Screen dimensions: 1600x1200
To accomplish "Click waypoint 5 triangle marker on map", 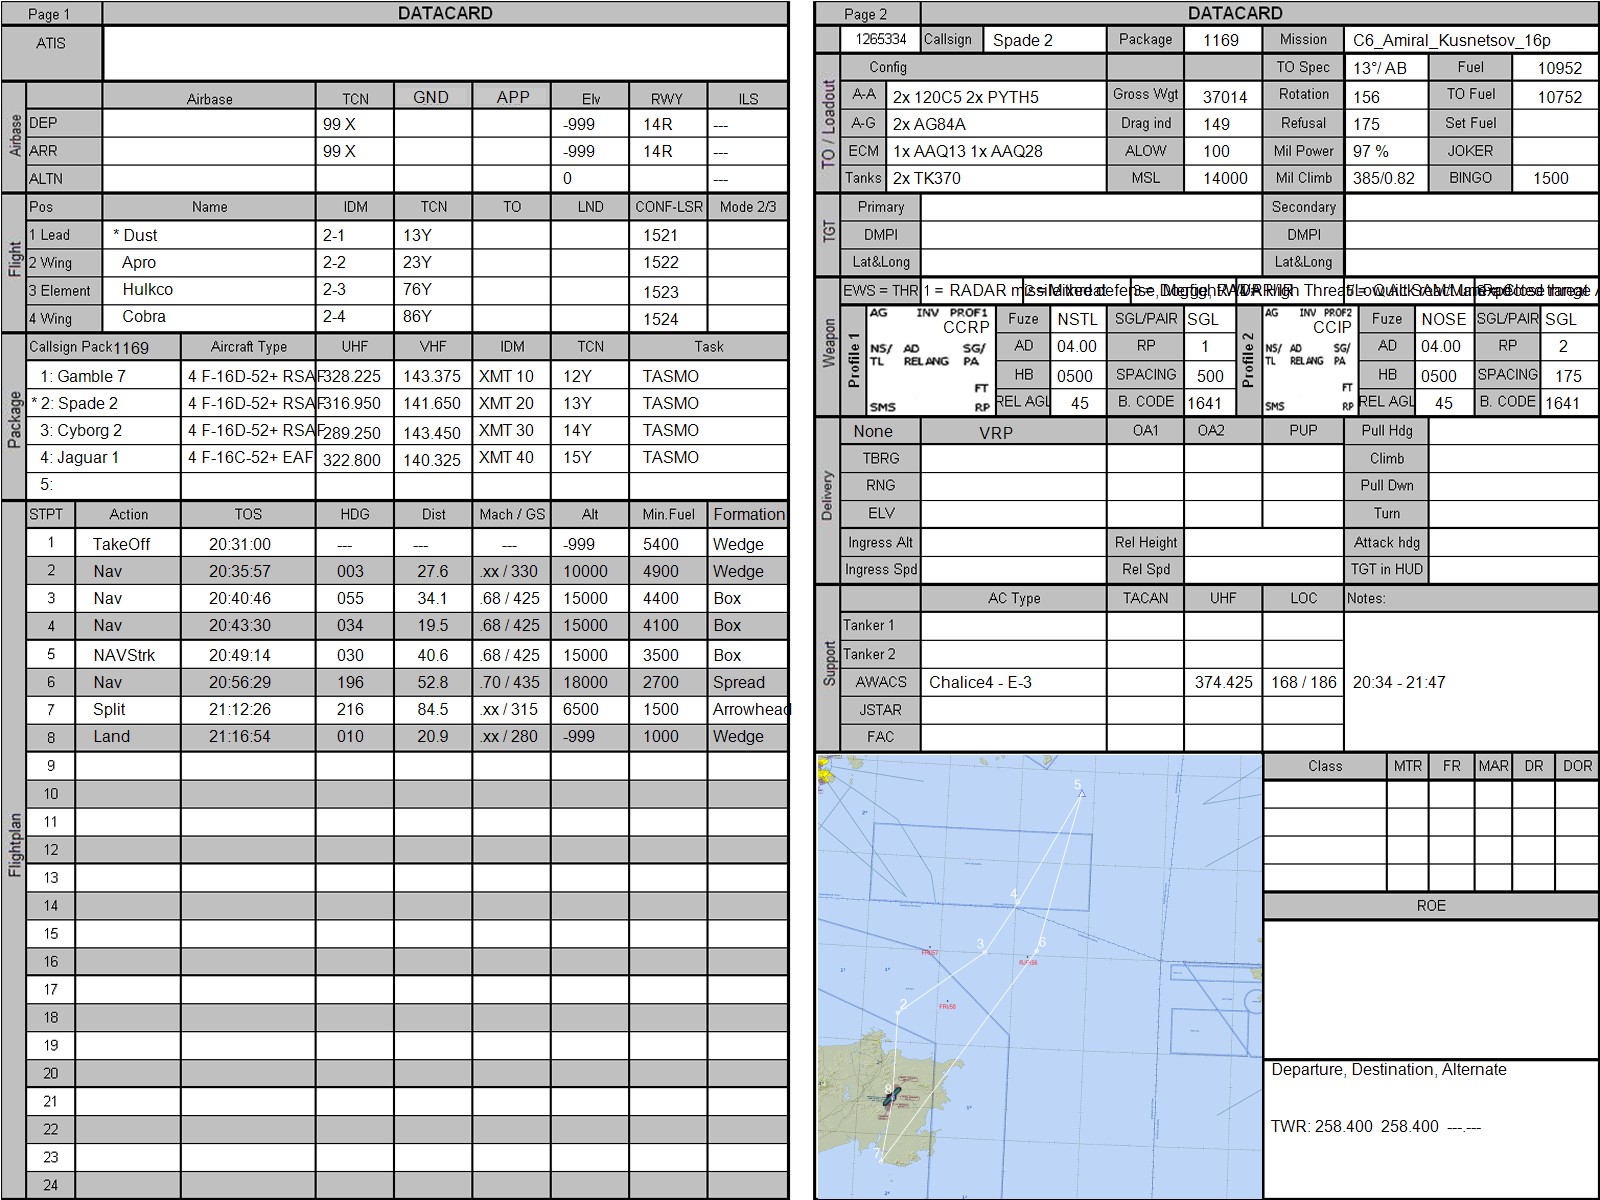I will pyautogui.click(x=1082, y=793).
